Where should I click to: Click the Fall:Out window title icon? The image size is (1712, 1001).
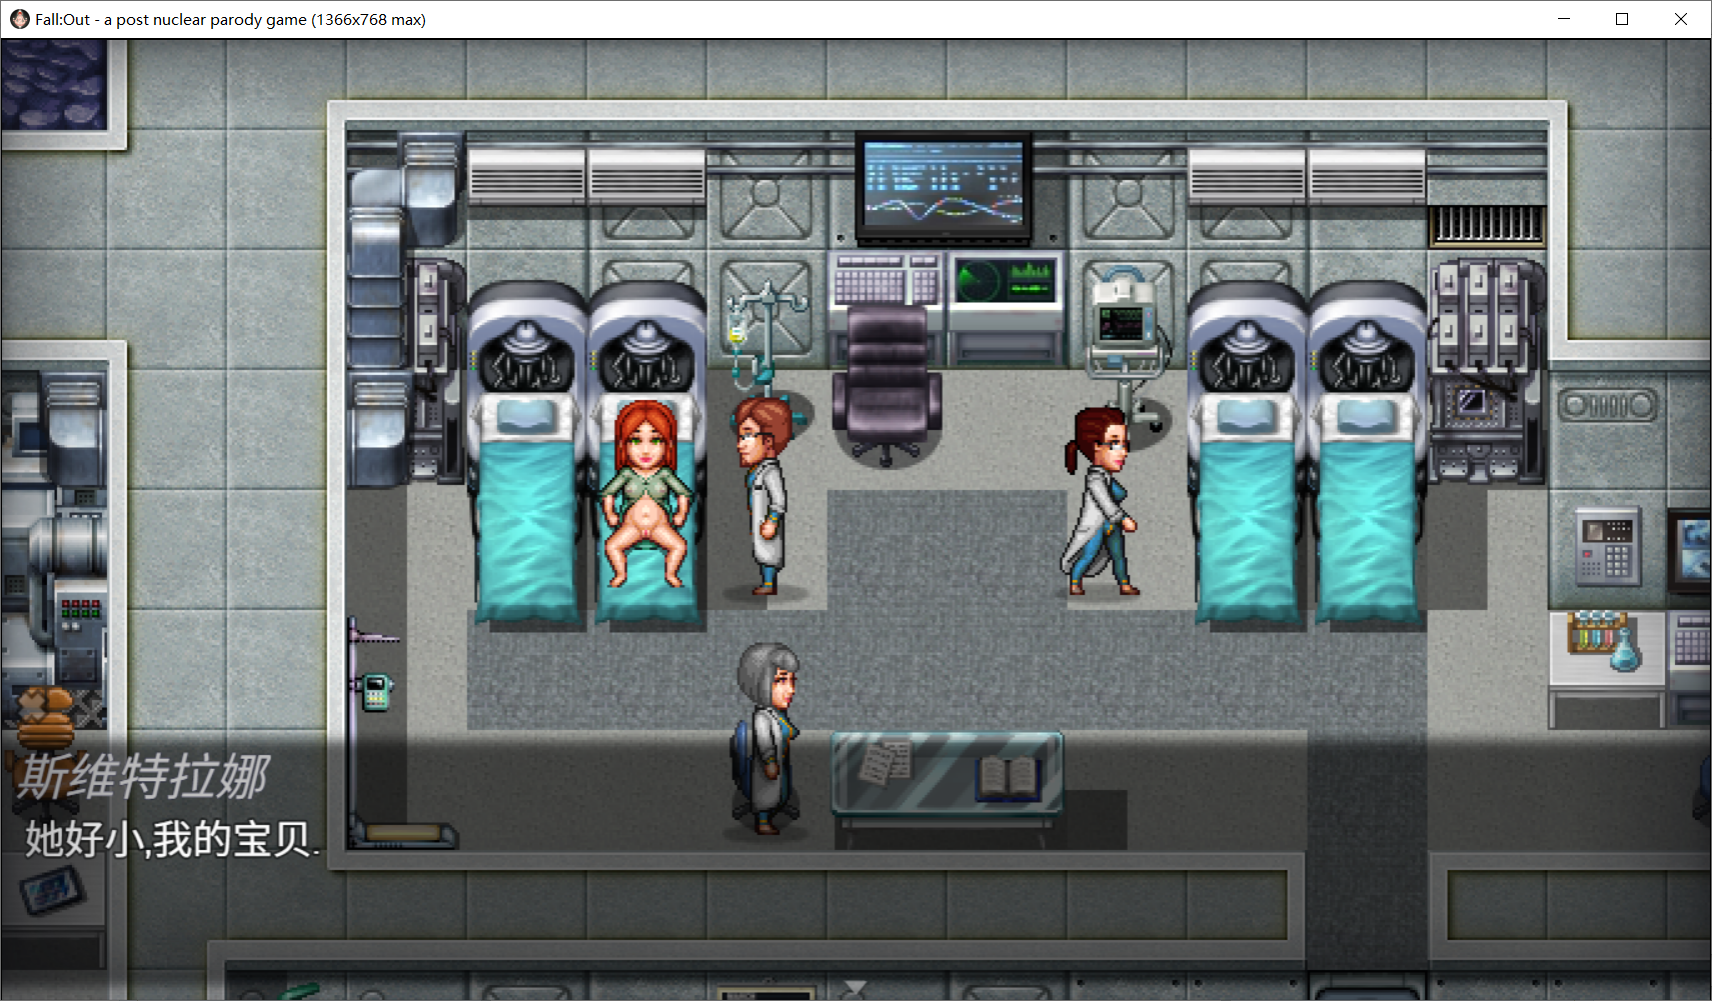19,19
